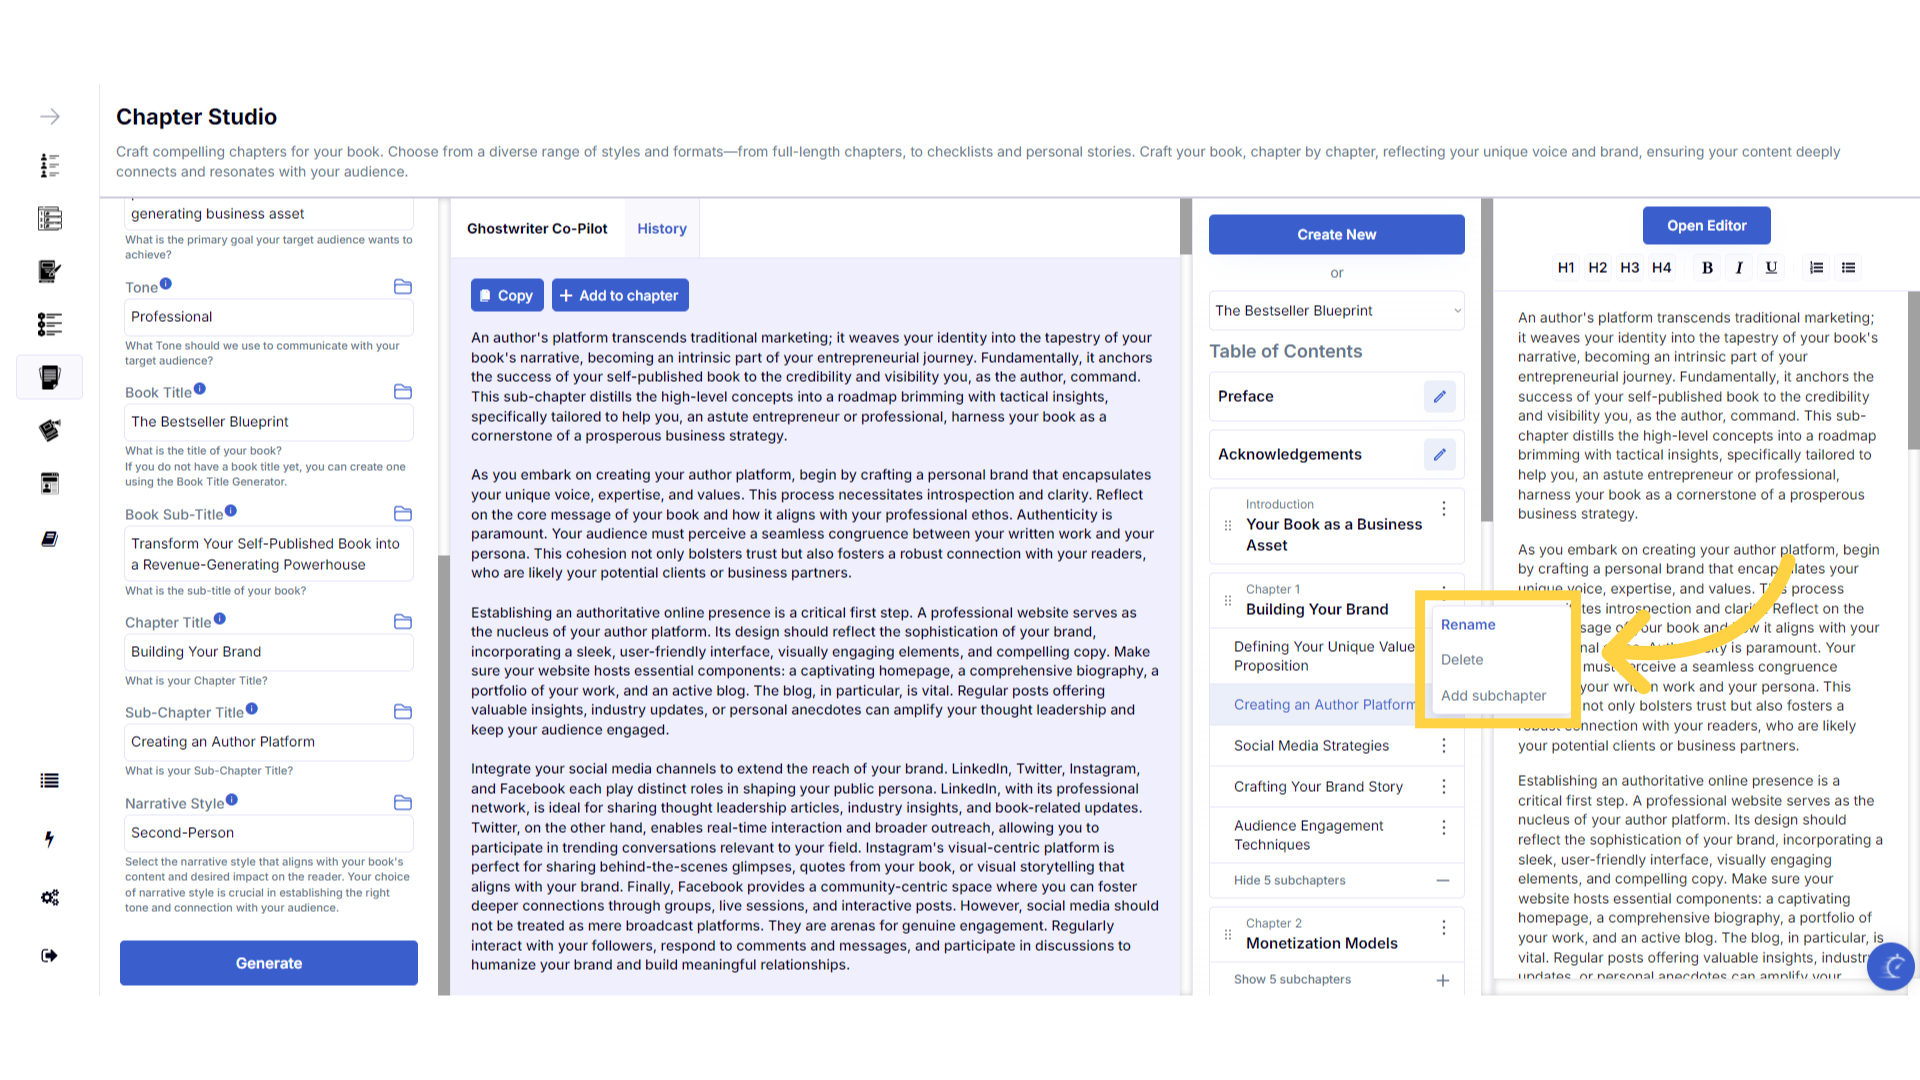Apply Underline formatting in editor toolbar
This screenshot has height=1080, width=1920.
(x=1771, y=268)
